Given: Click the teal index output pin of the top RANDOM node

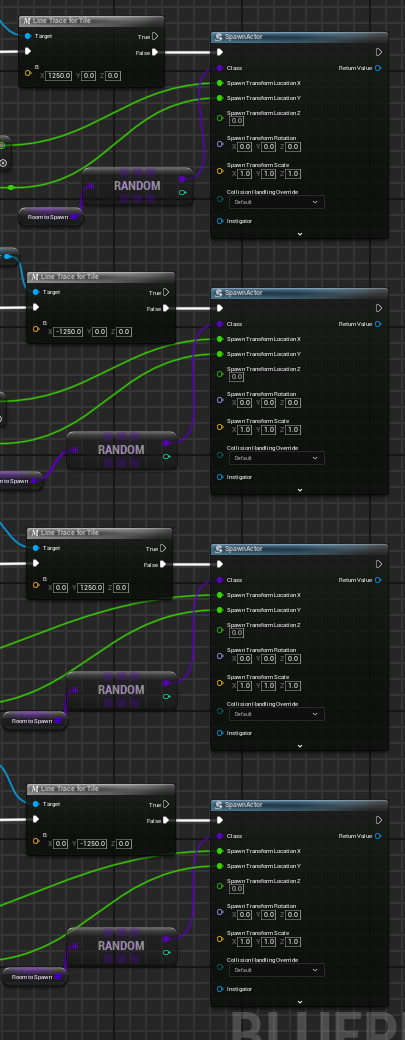Looking at the screenshot, I should [182, 193].
